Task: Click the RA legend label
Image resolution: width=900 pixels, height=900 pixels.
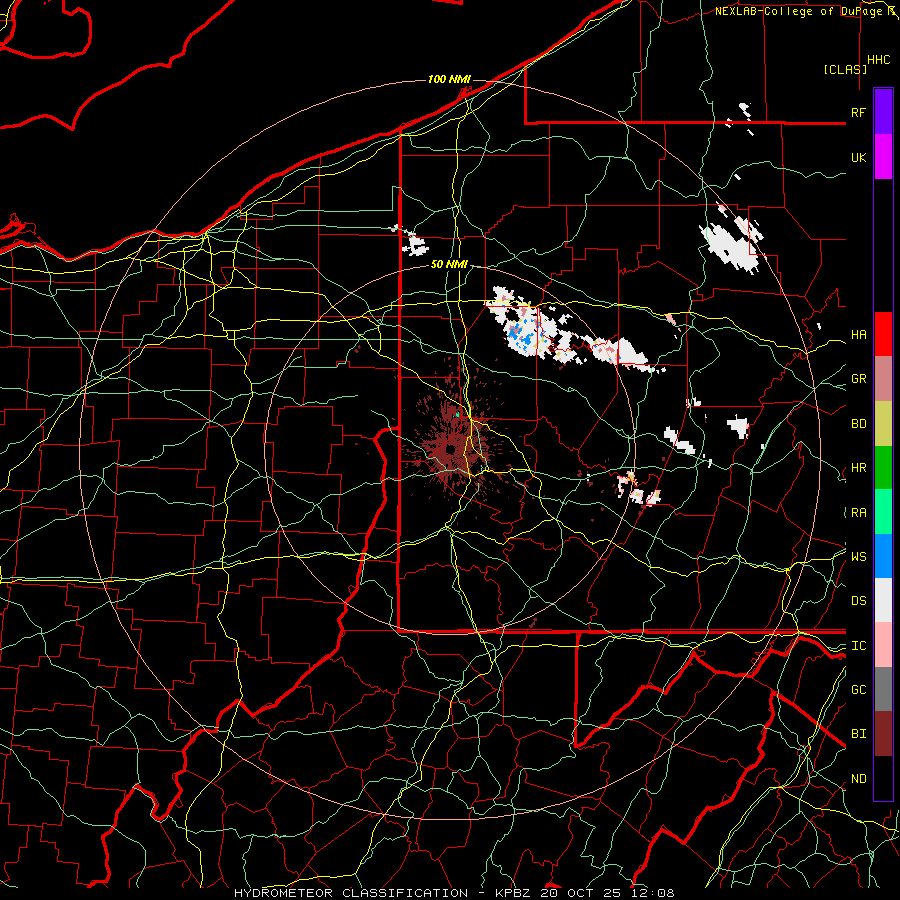Action: point(858,513)
